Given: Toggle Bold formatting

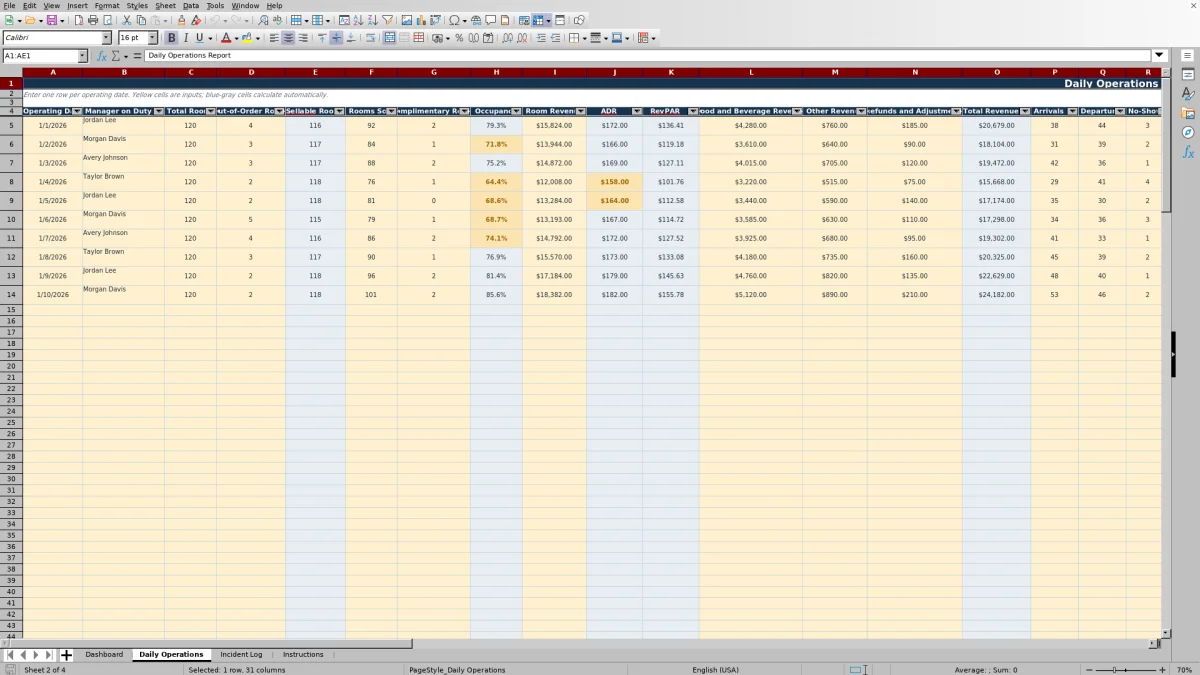Looking at the screenshot, I should click(171, 38).
